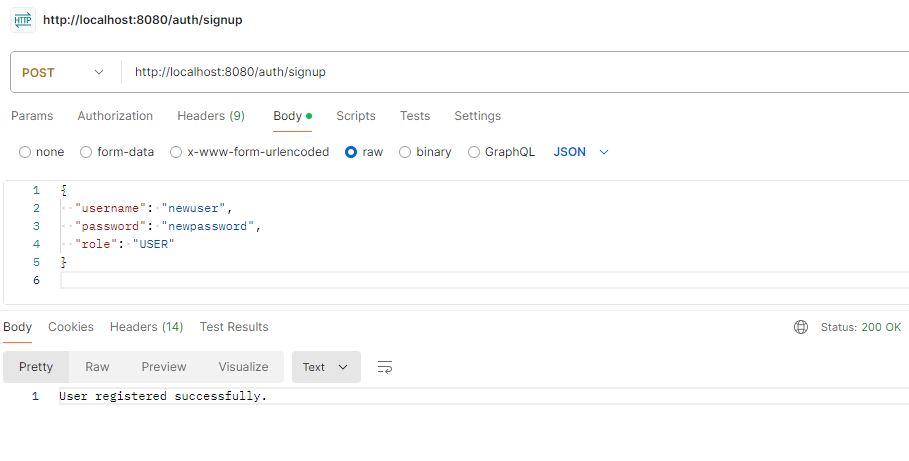
Task: Select the GraphQL body type
Action: pos(474,152)
